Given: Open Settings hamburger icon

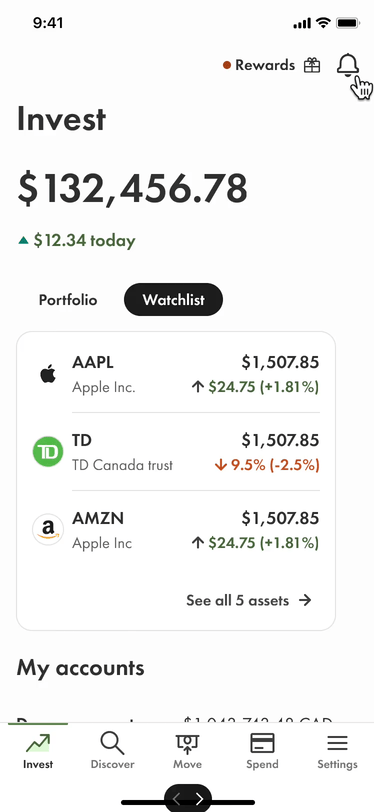Looking at the screenshot, I should [x=337, y=744].
